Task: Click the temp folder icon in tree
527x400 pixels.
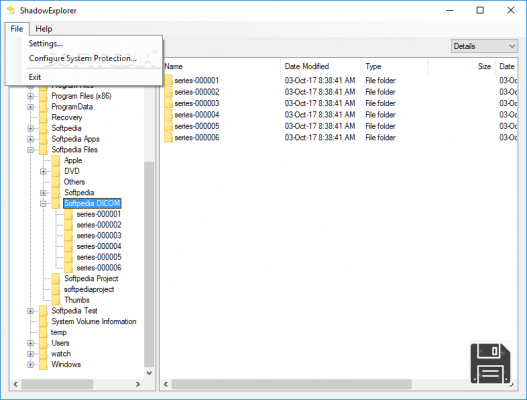Action: click(x=43, y=332)
